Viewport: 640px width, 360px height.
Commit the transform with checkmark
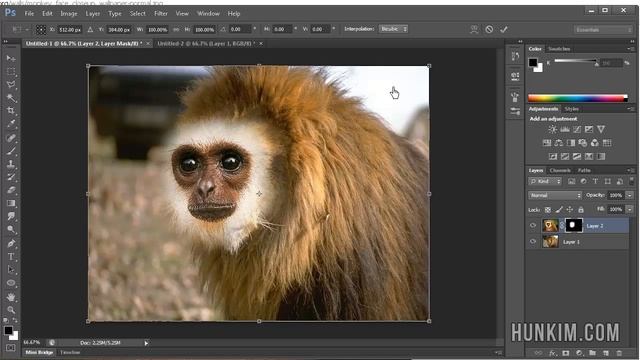[x=504, y=29]
